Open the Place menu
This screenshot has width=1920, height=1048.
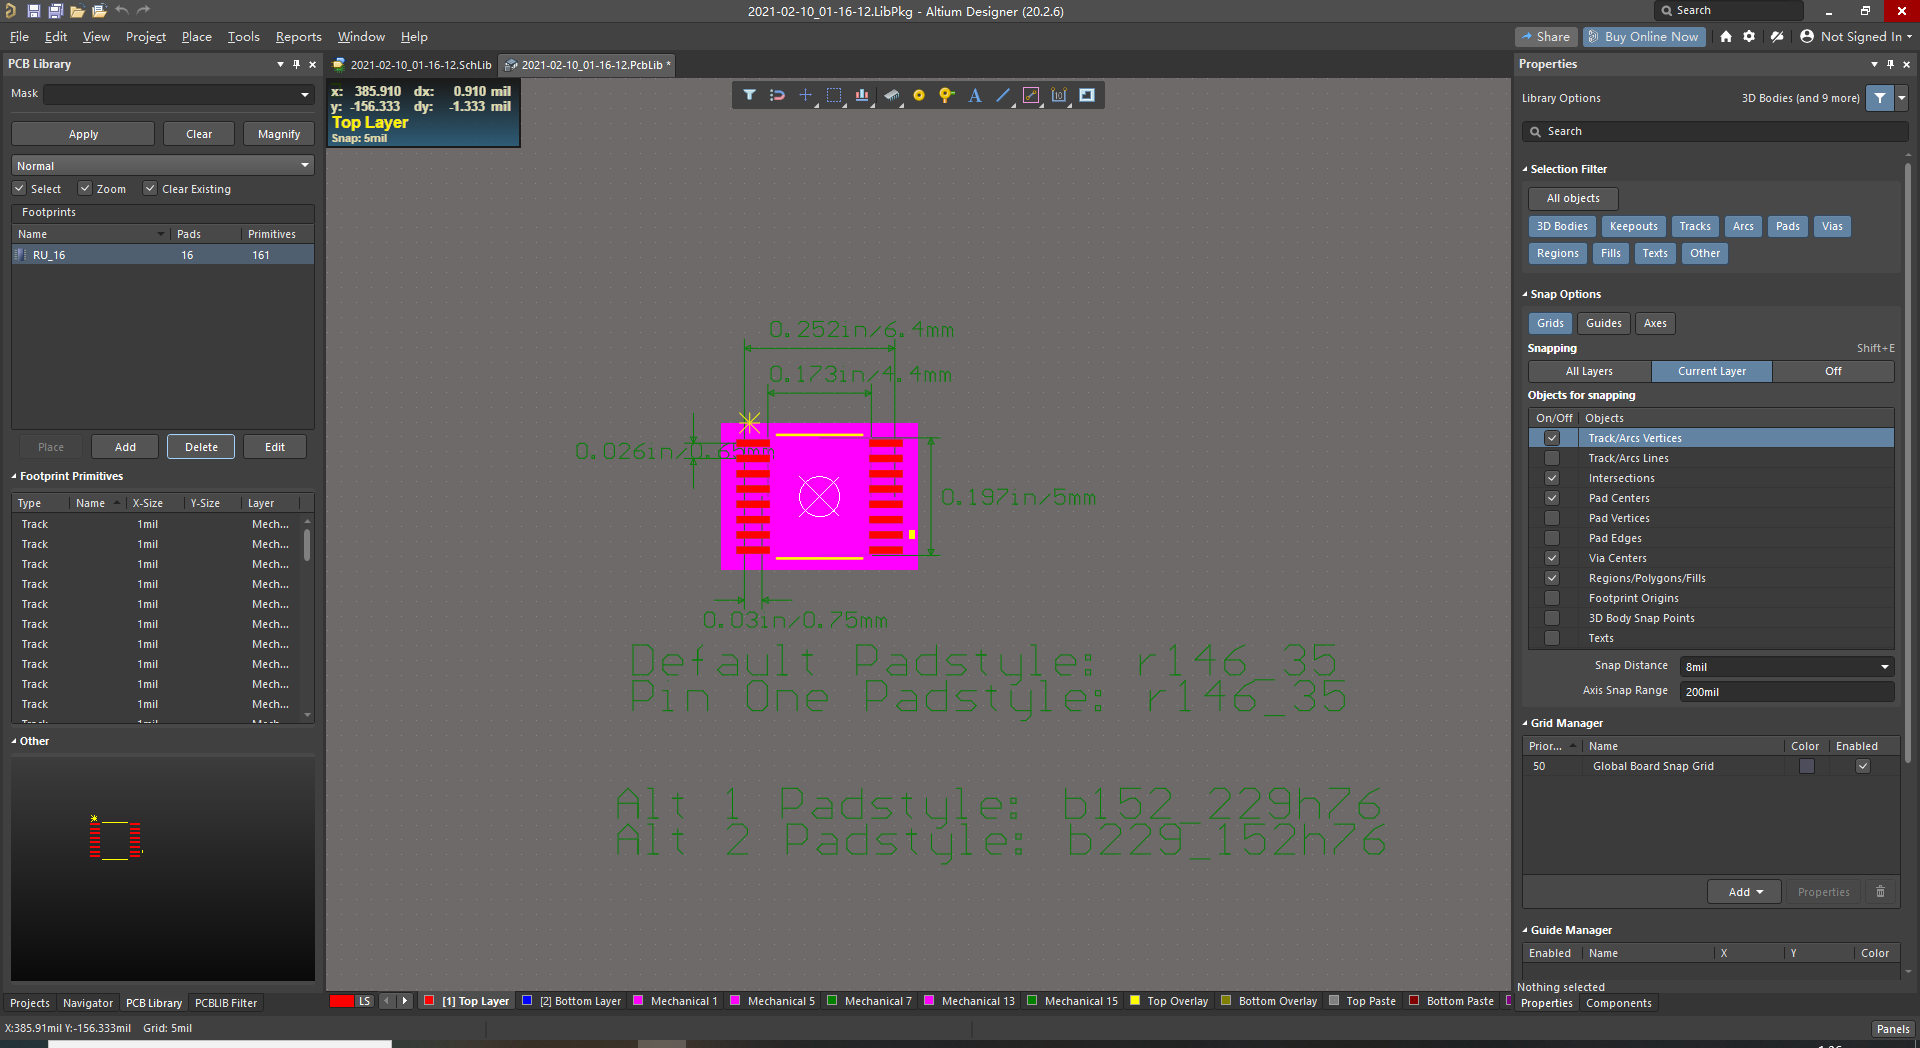[x=196, y=37]
